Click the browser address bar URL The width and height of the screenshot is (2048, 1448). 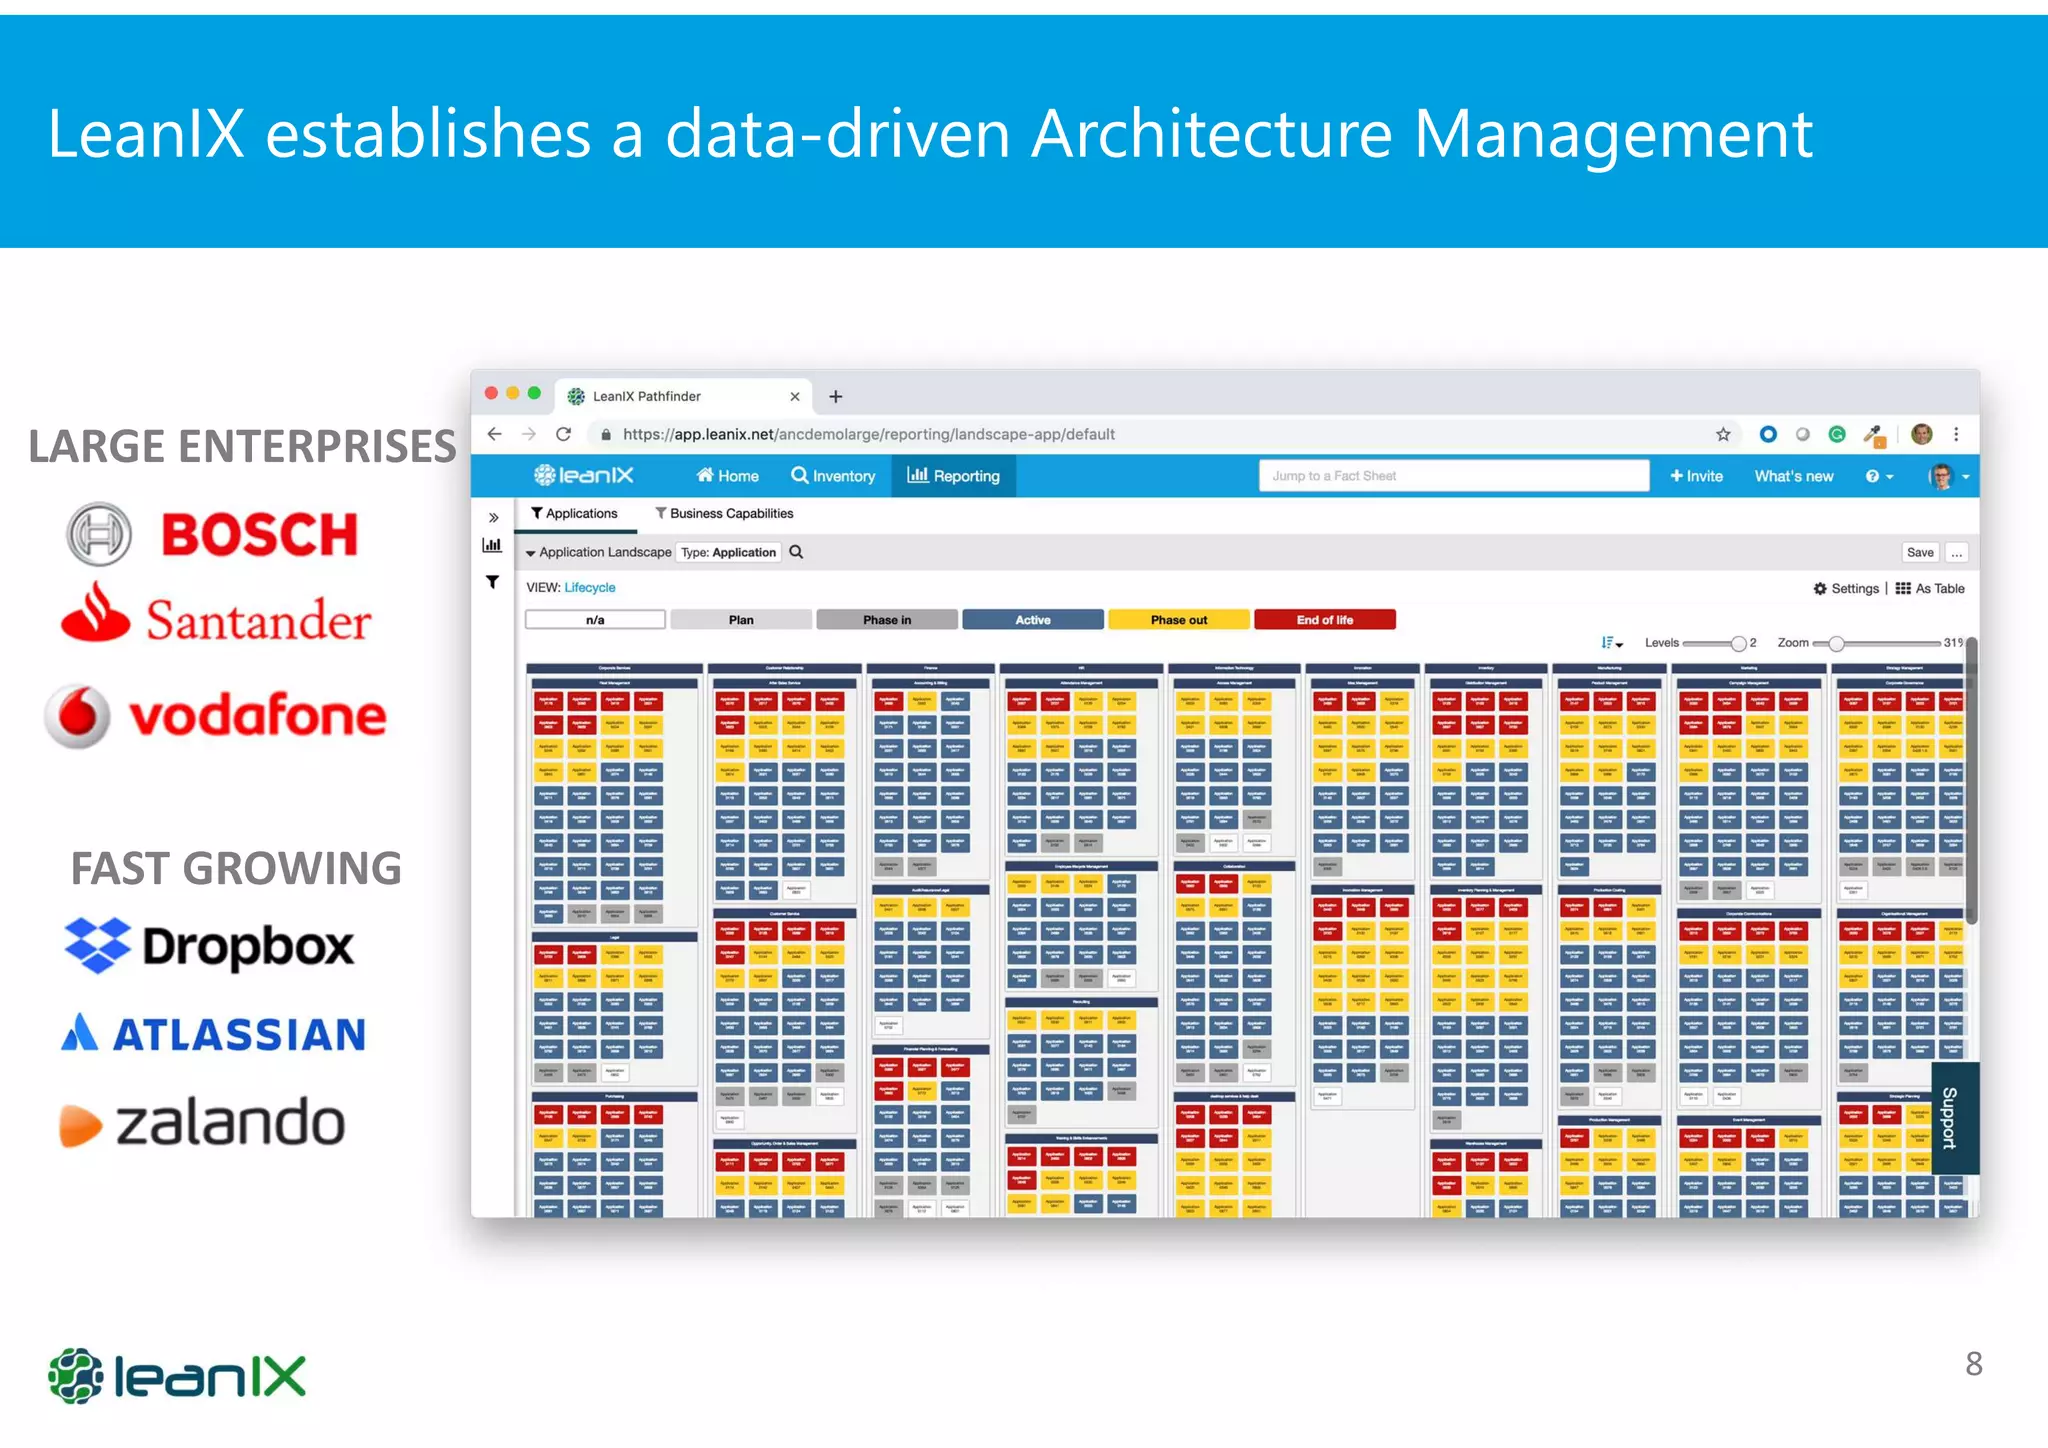[868, 434]
